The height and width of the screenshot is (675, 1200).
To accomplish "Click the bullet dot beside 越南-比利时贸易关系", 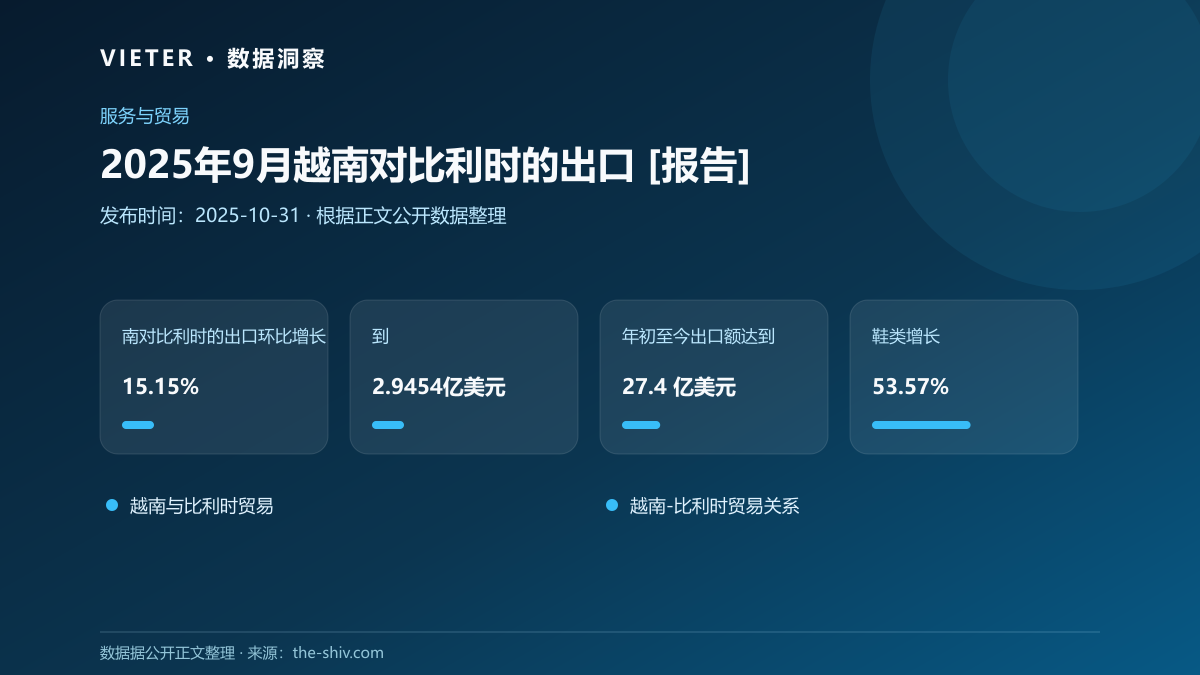I will [612, 505].
